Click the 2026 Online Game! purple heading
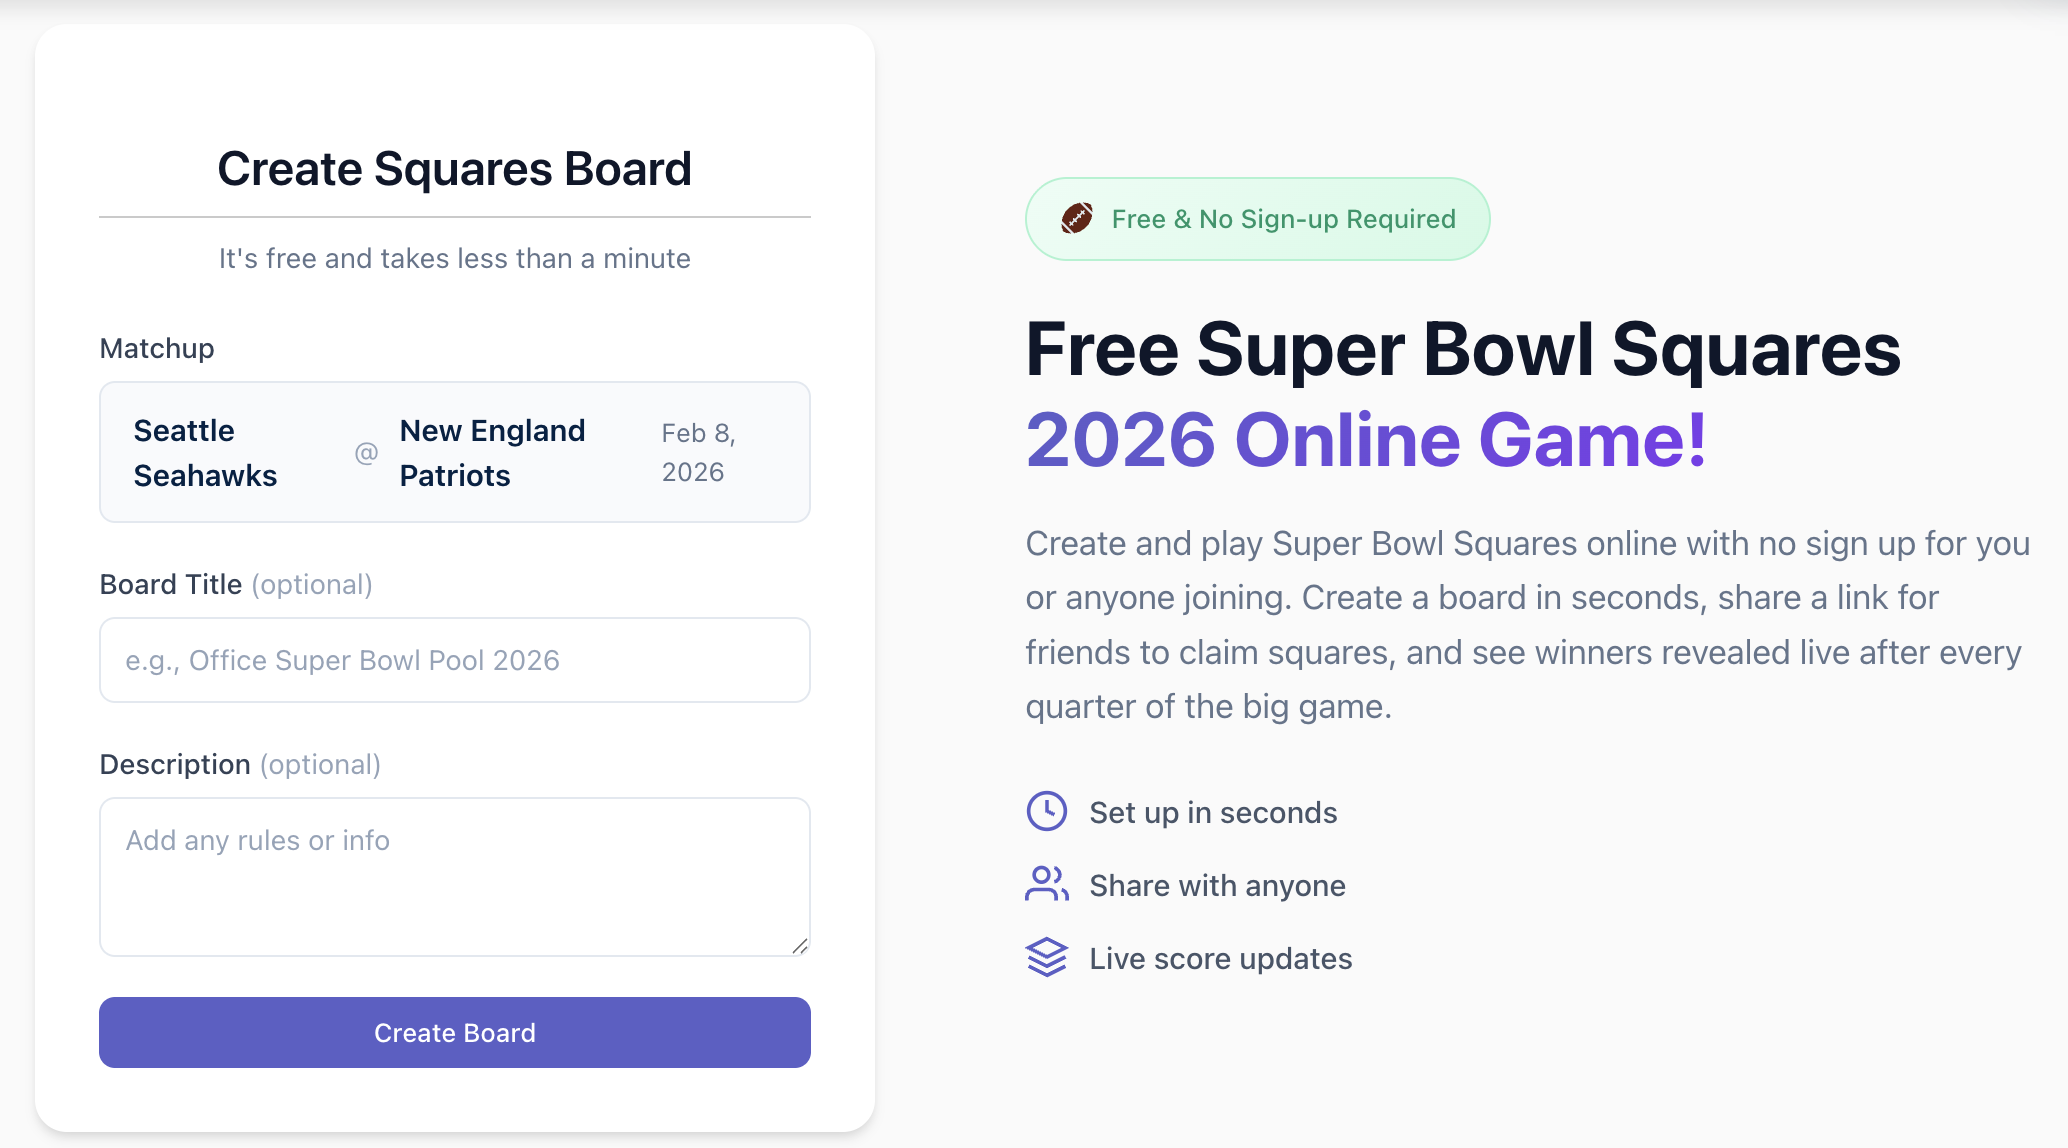Viewport: 2068px width, 1148px height. click(x=1366, y=440)
